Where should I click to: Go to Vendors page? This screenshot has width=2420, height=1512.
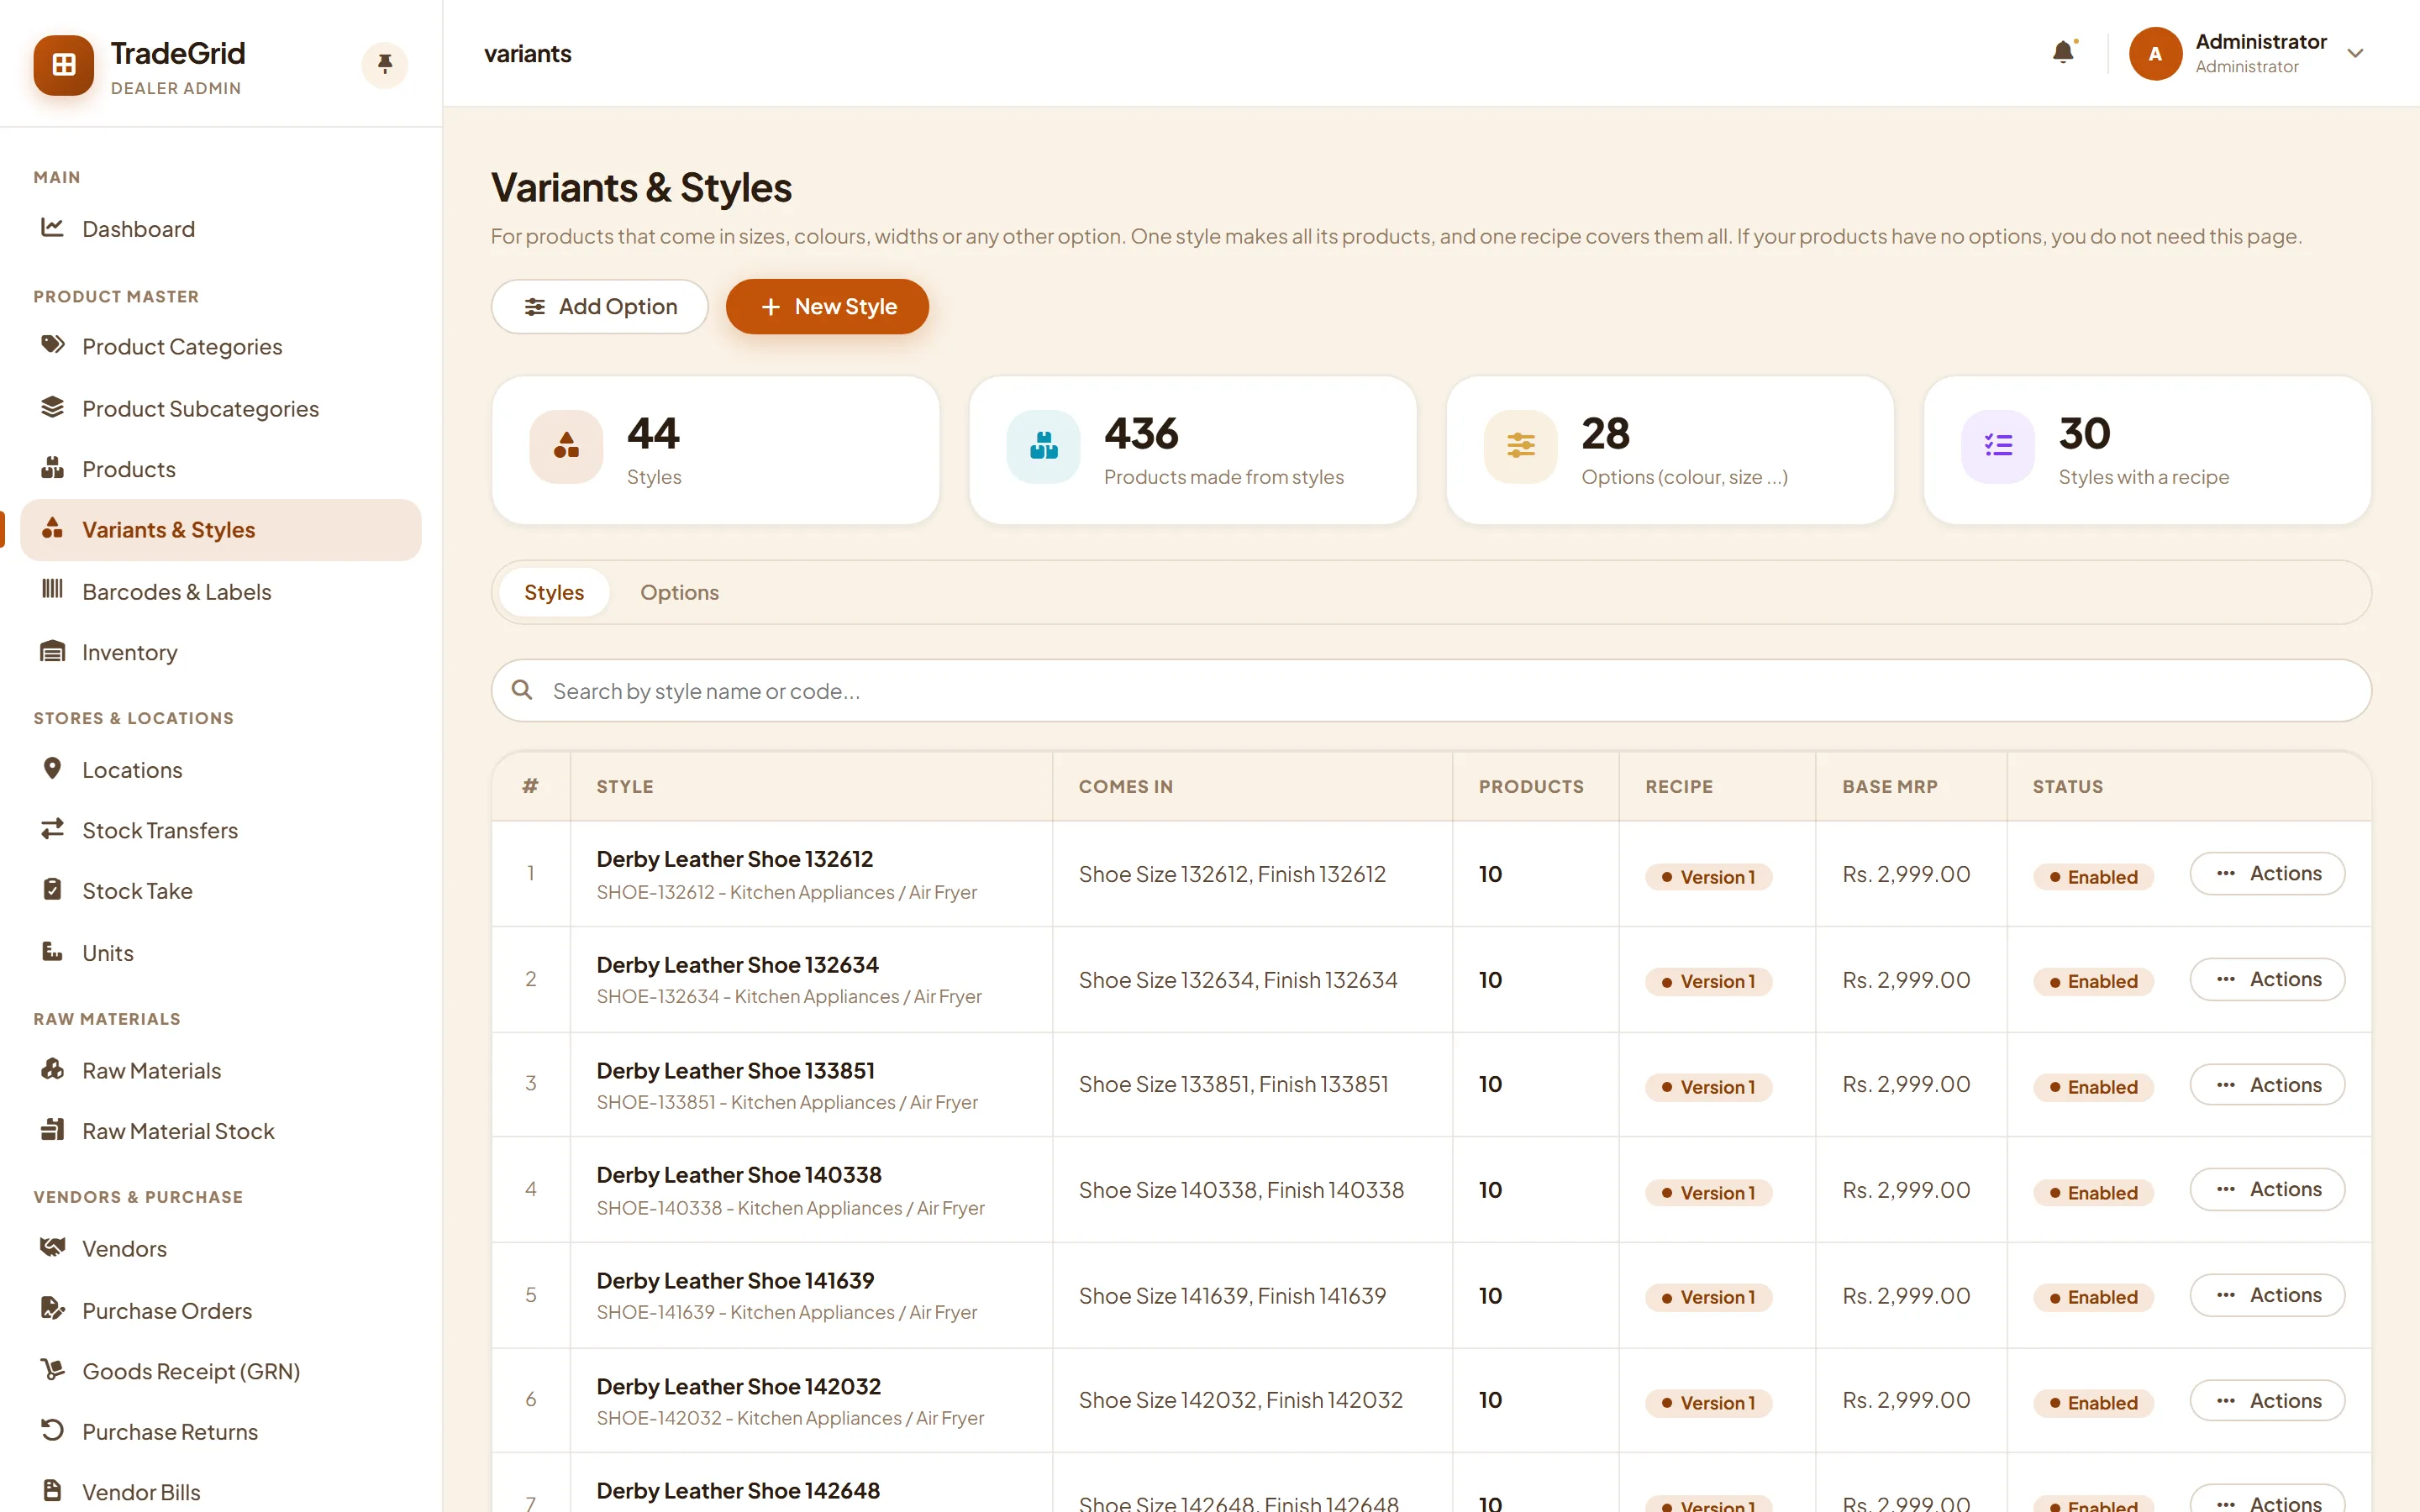[221, 1248]
